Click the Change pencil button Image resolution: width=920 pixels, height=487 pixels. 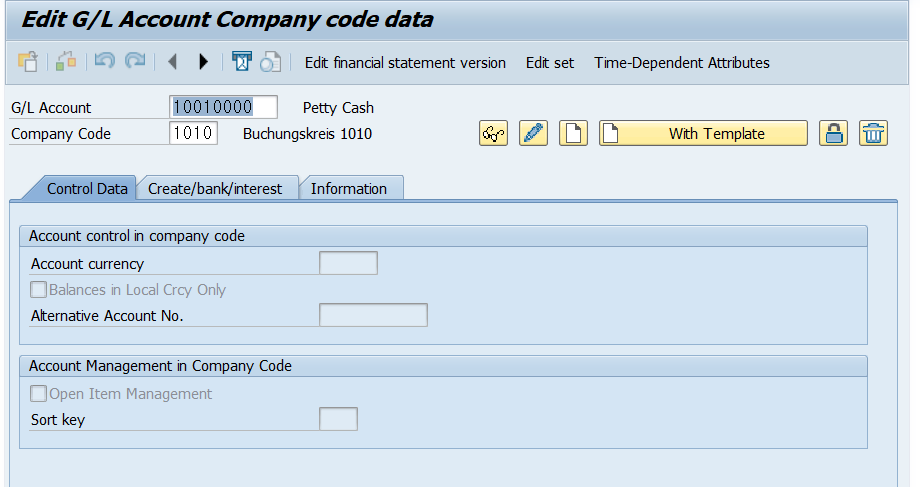tap(533, 133)
